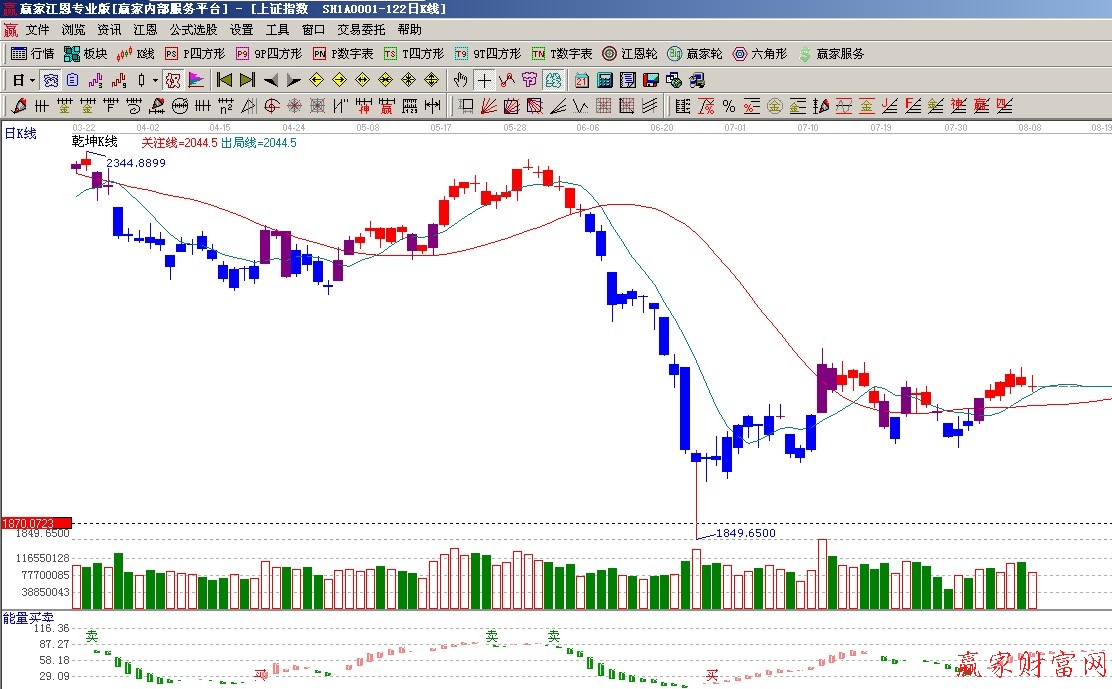Open the 设置 settings menu

(x=241, y=30)
